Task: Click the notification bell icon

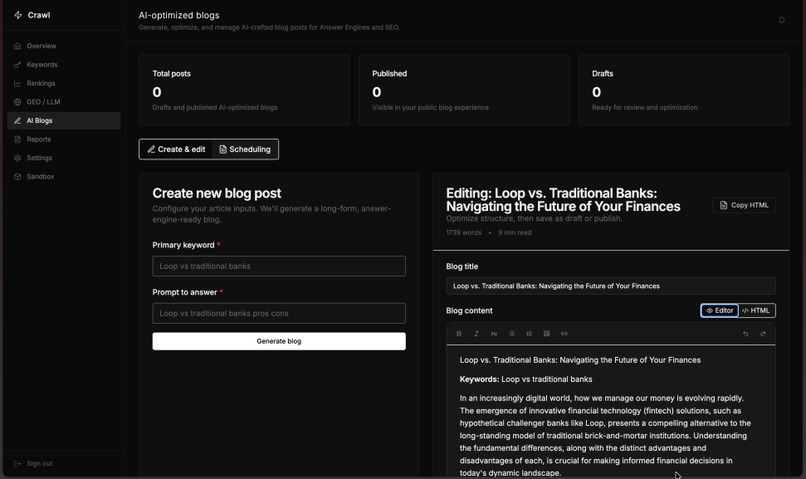Action: pos(781,20)
